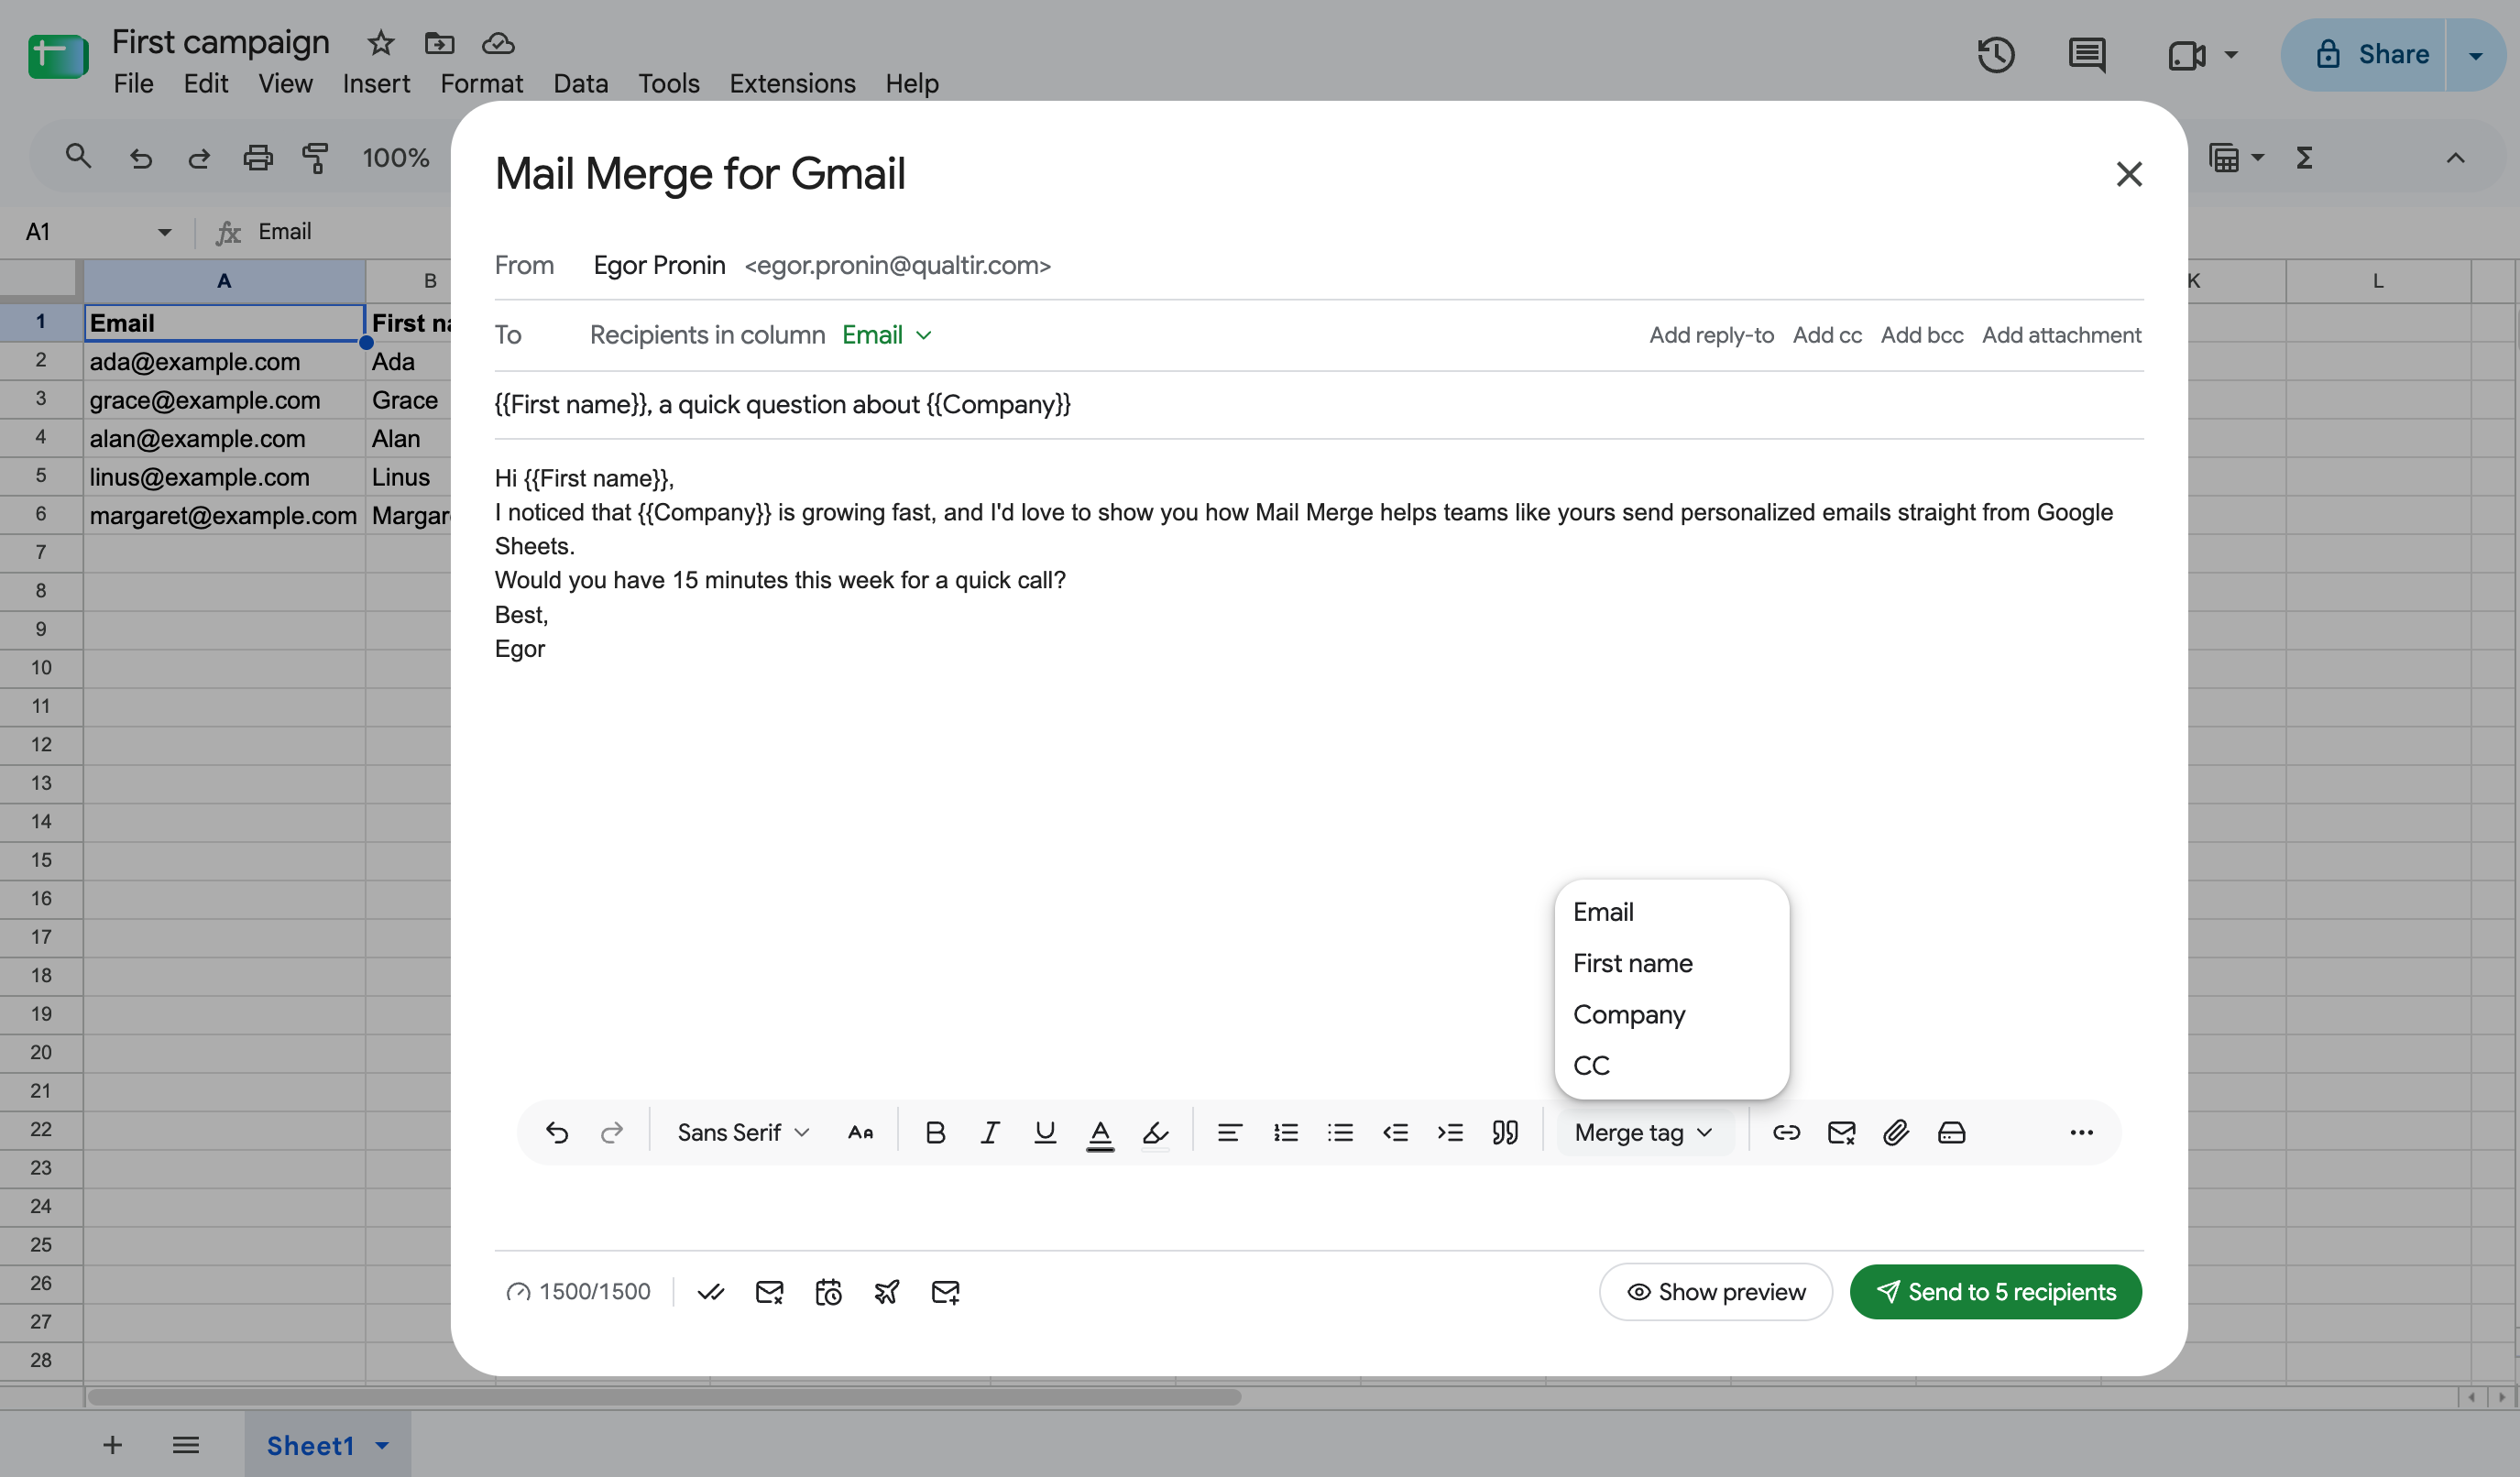Screen dimensions: 2520x1477
Task: Click Add bcc link
Action: click(x=1921, y=335)
